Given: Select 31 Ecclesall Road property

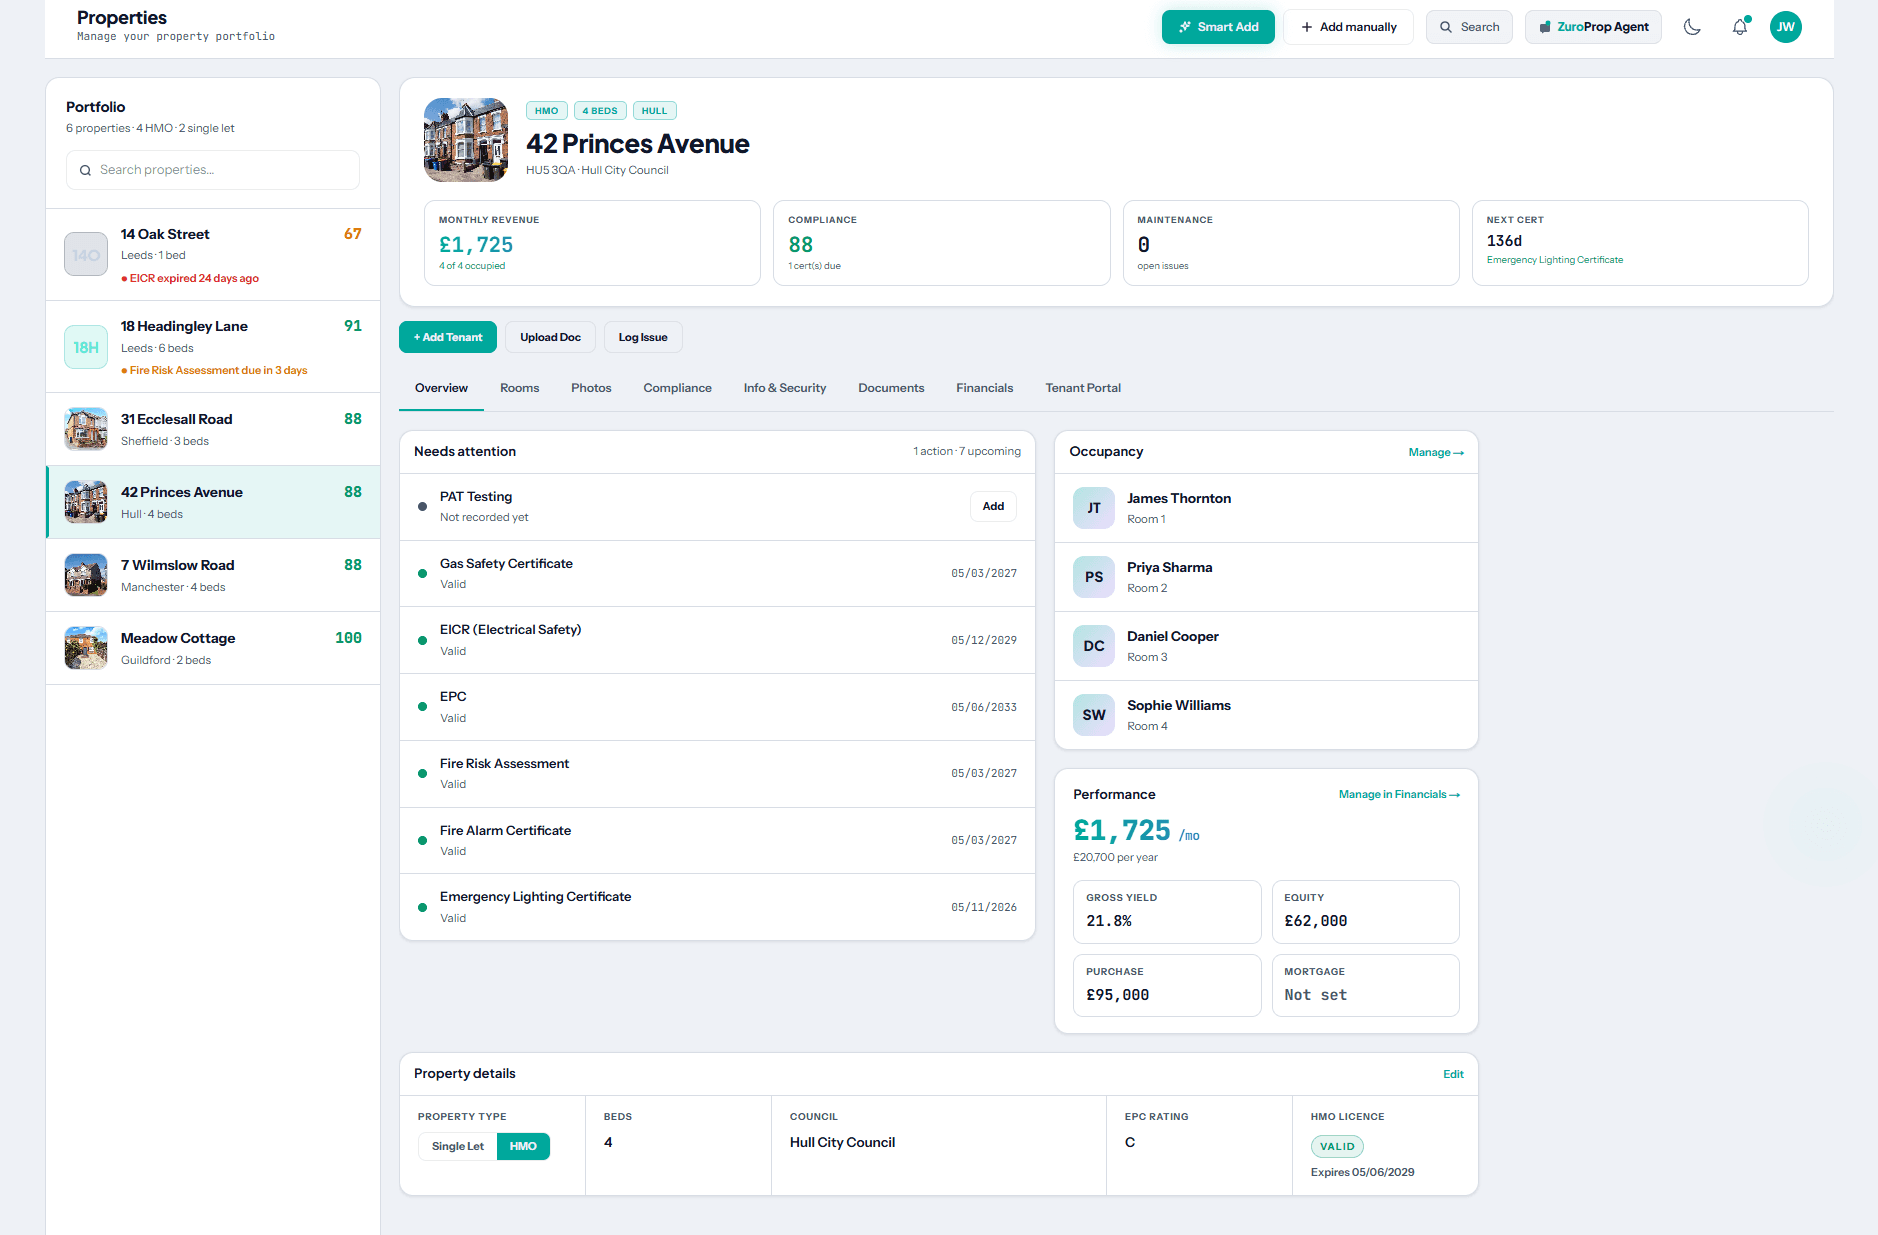Looking at the screenshot, I should [x=213, y=429].
